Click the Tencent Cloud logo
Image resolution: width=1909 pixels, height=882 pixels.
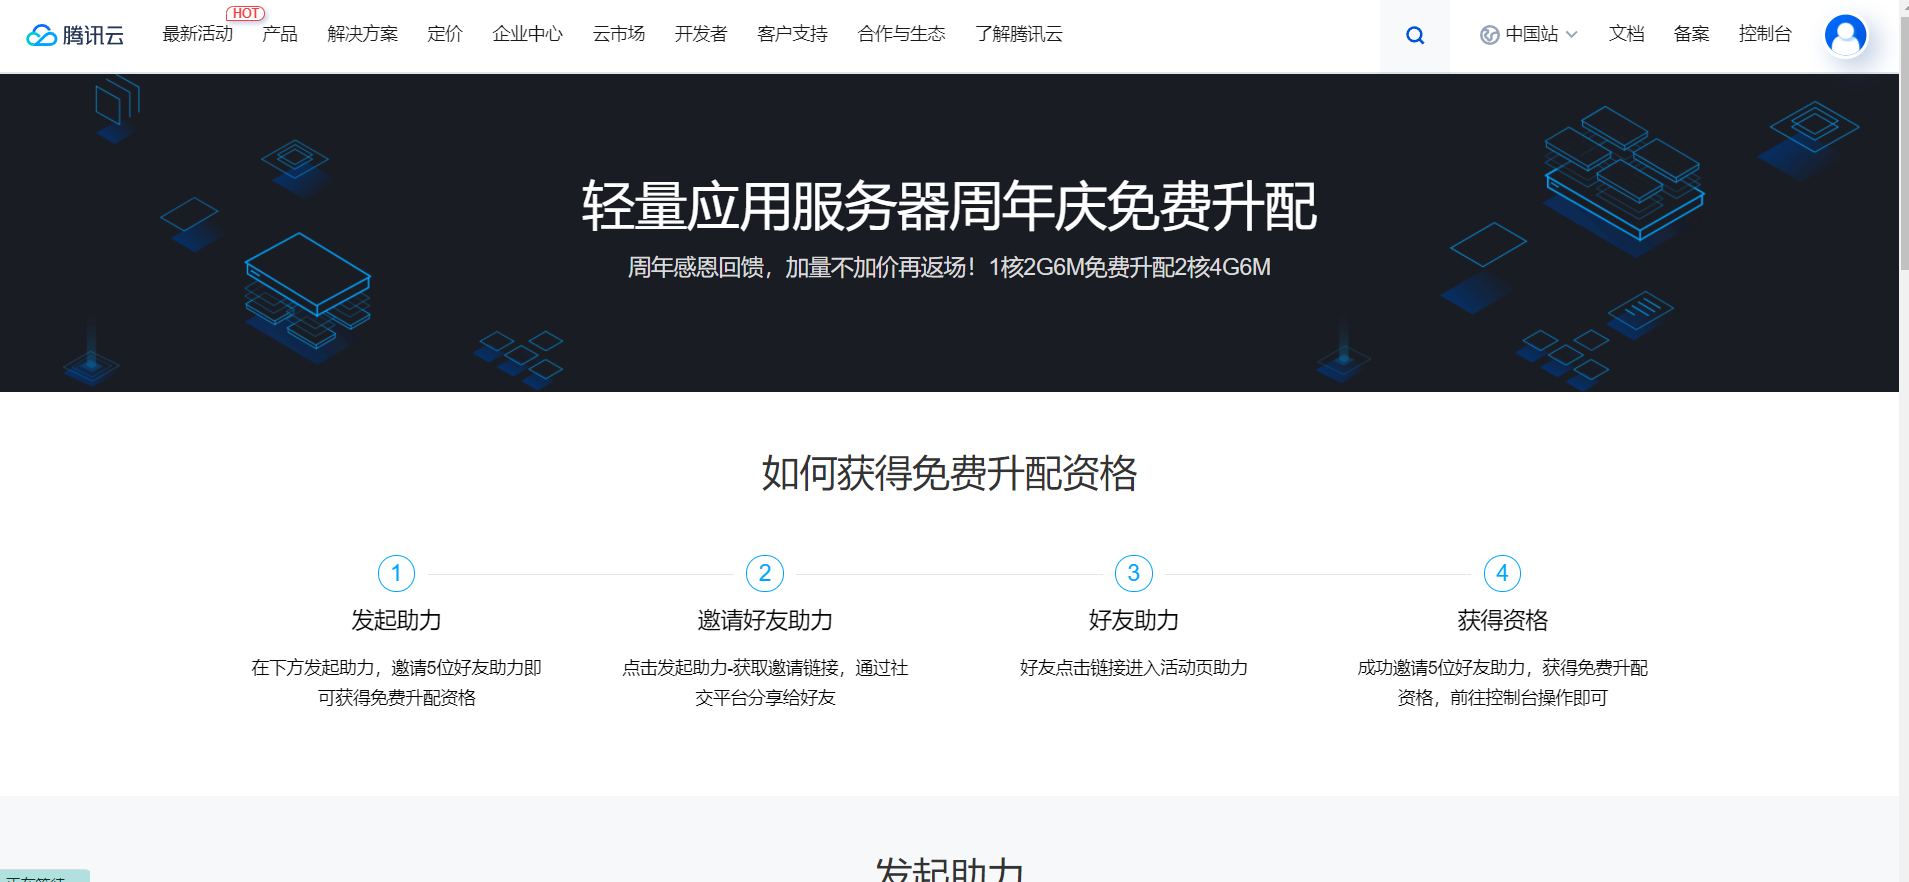tap(75, 35)
